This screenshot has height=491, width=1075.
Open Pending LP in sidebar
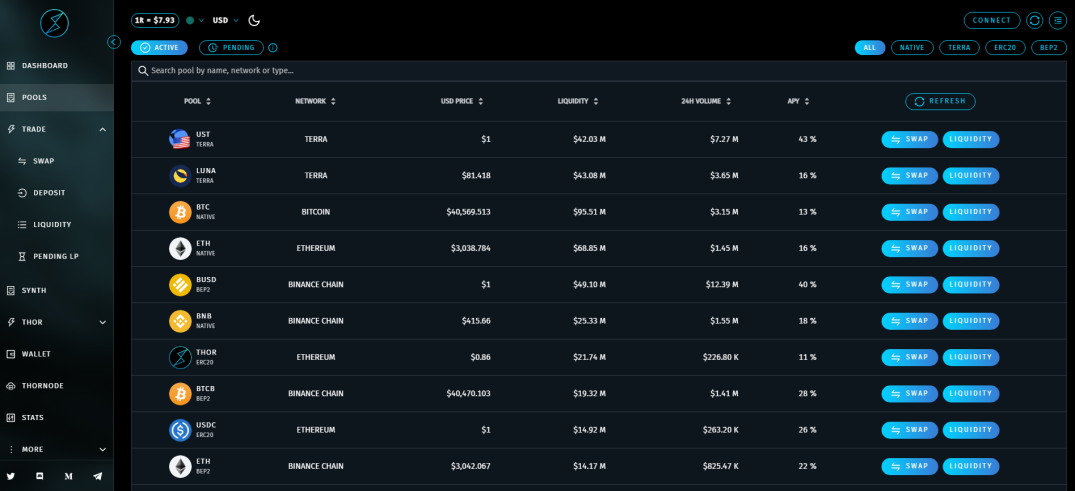coord(56,256)
